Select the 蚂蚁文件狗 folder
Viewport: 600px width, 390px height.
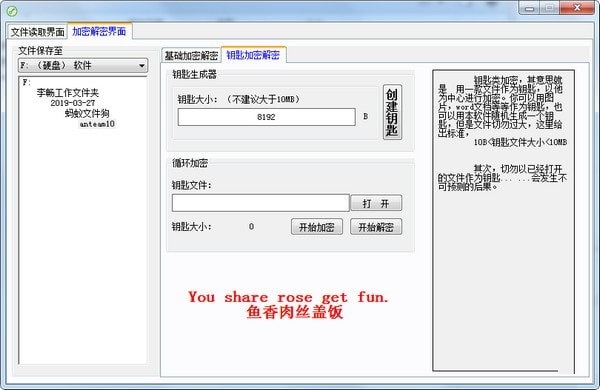click(x=87, y=113)
